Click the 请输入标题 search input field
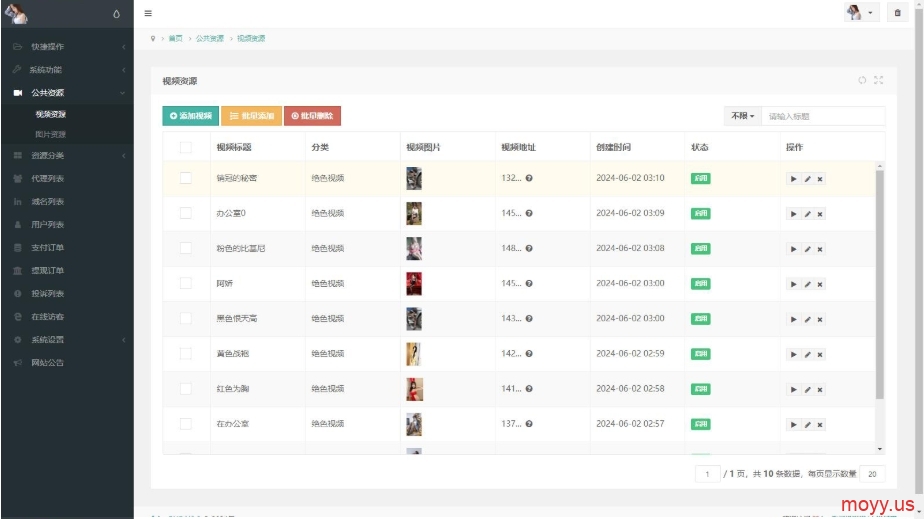The image size is (924, 519). (823, 116)
